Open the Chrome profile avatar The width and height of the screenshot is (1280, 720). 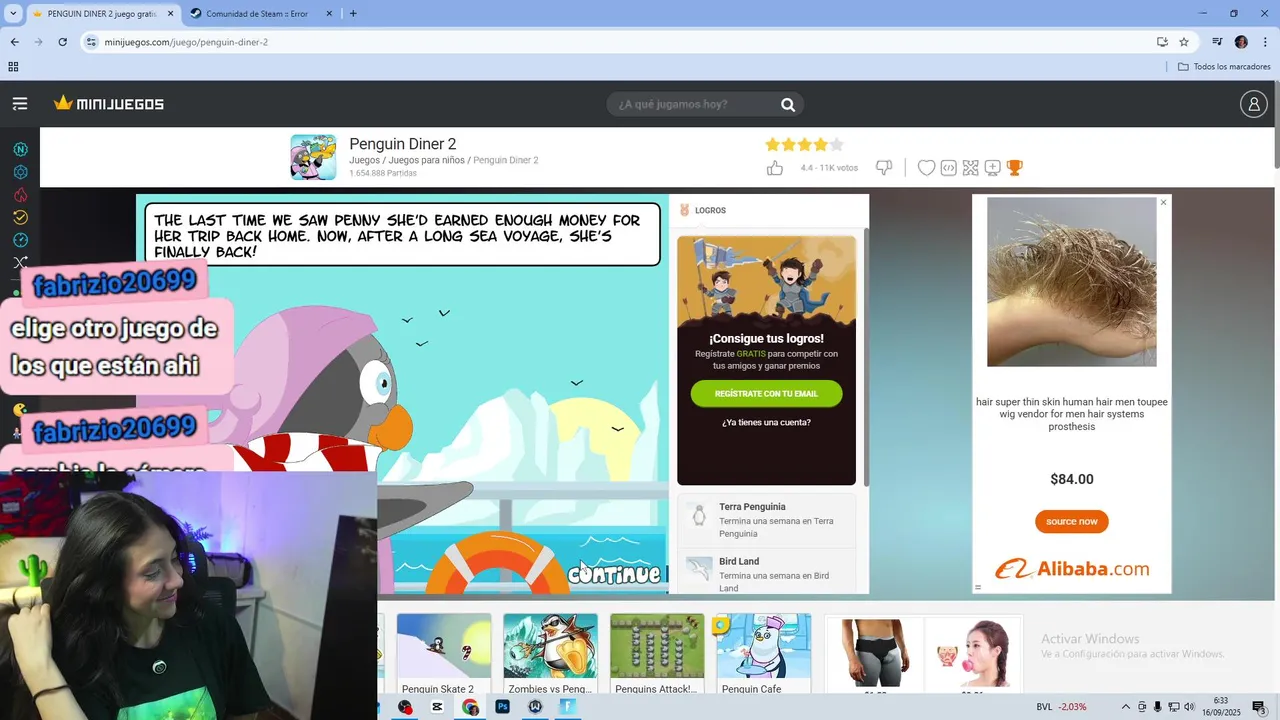coord(1241,42)
